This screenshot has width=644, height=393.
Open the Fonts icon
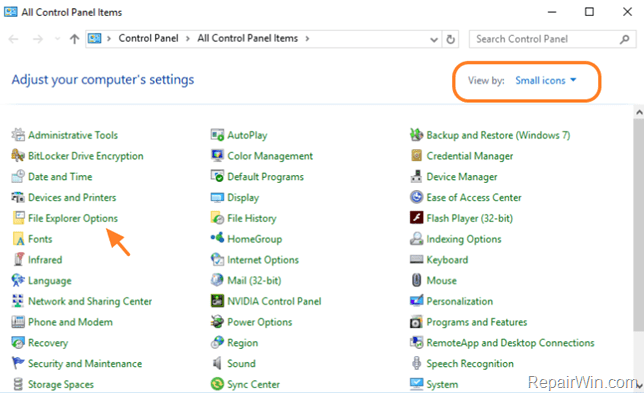(x=18, y=239)
